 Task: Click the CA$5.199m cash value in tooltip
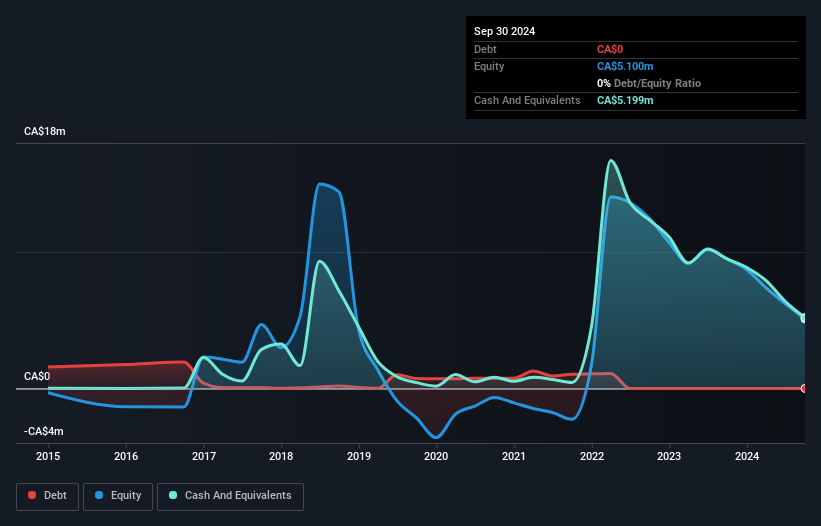pyautogui.click(x=625, y=100)
